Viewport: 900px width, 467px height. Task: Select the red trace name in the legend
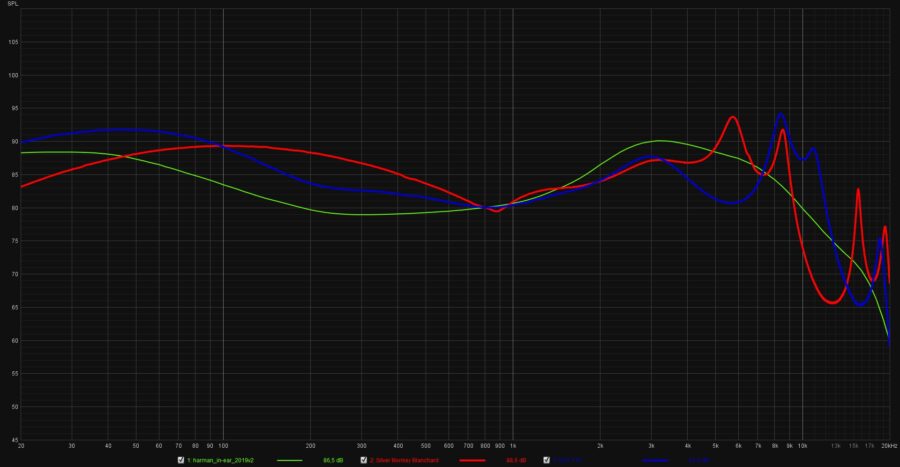tap(404, 460)
